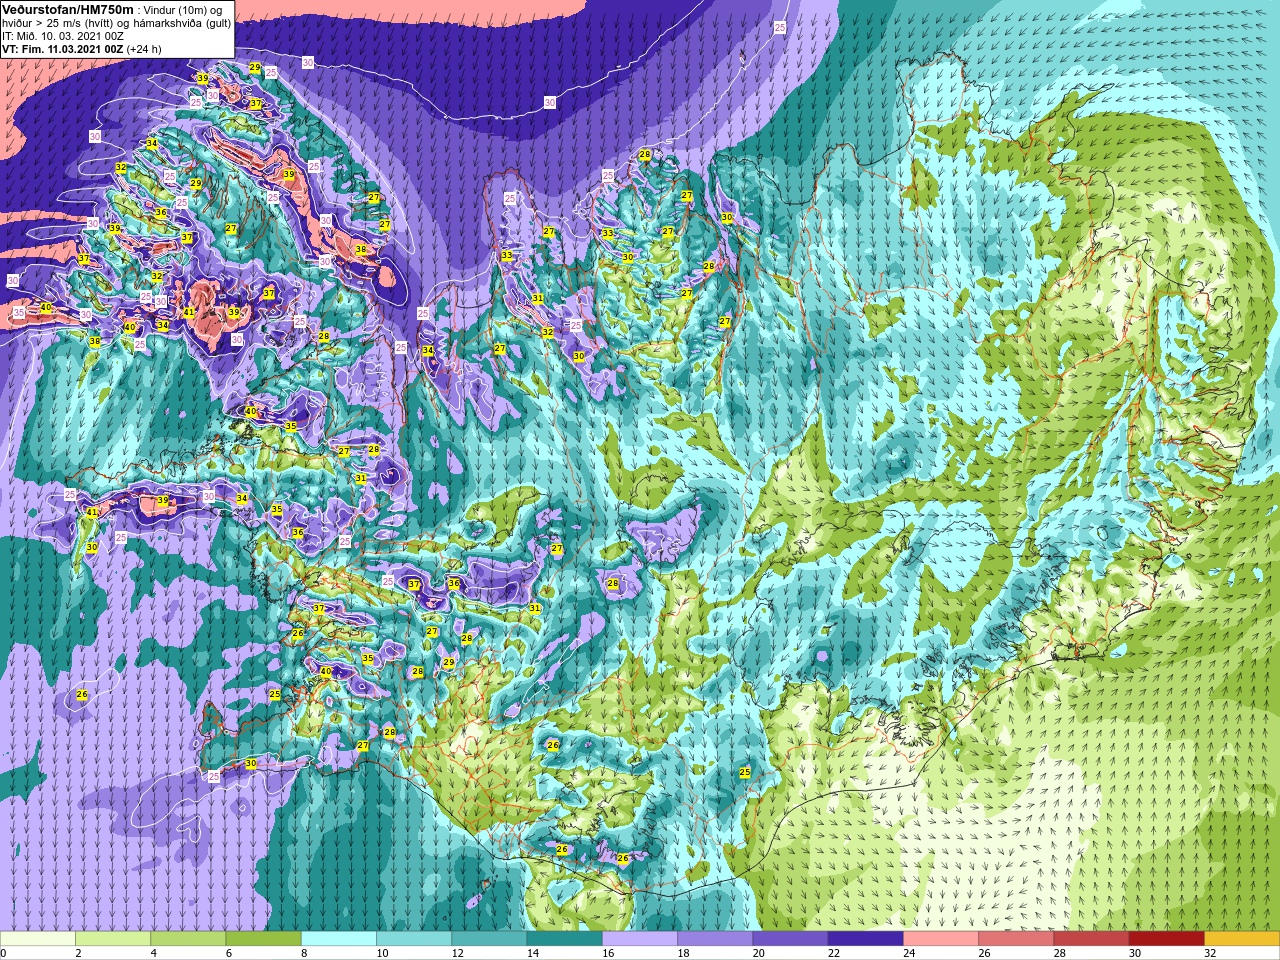Select the 30–32 m/s dark red legend swatch
The width and height of the screenshot is (1280, 960).
(1166, 939)
